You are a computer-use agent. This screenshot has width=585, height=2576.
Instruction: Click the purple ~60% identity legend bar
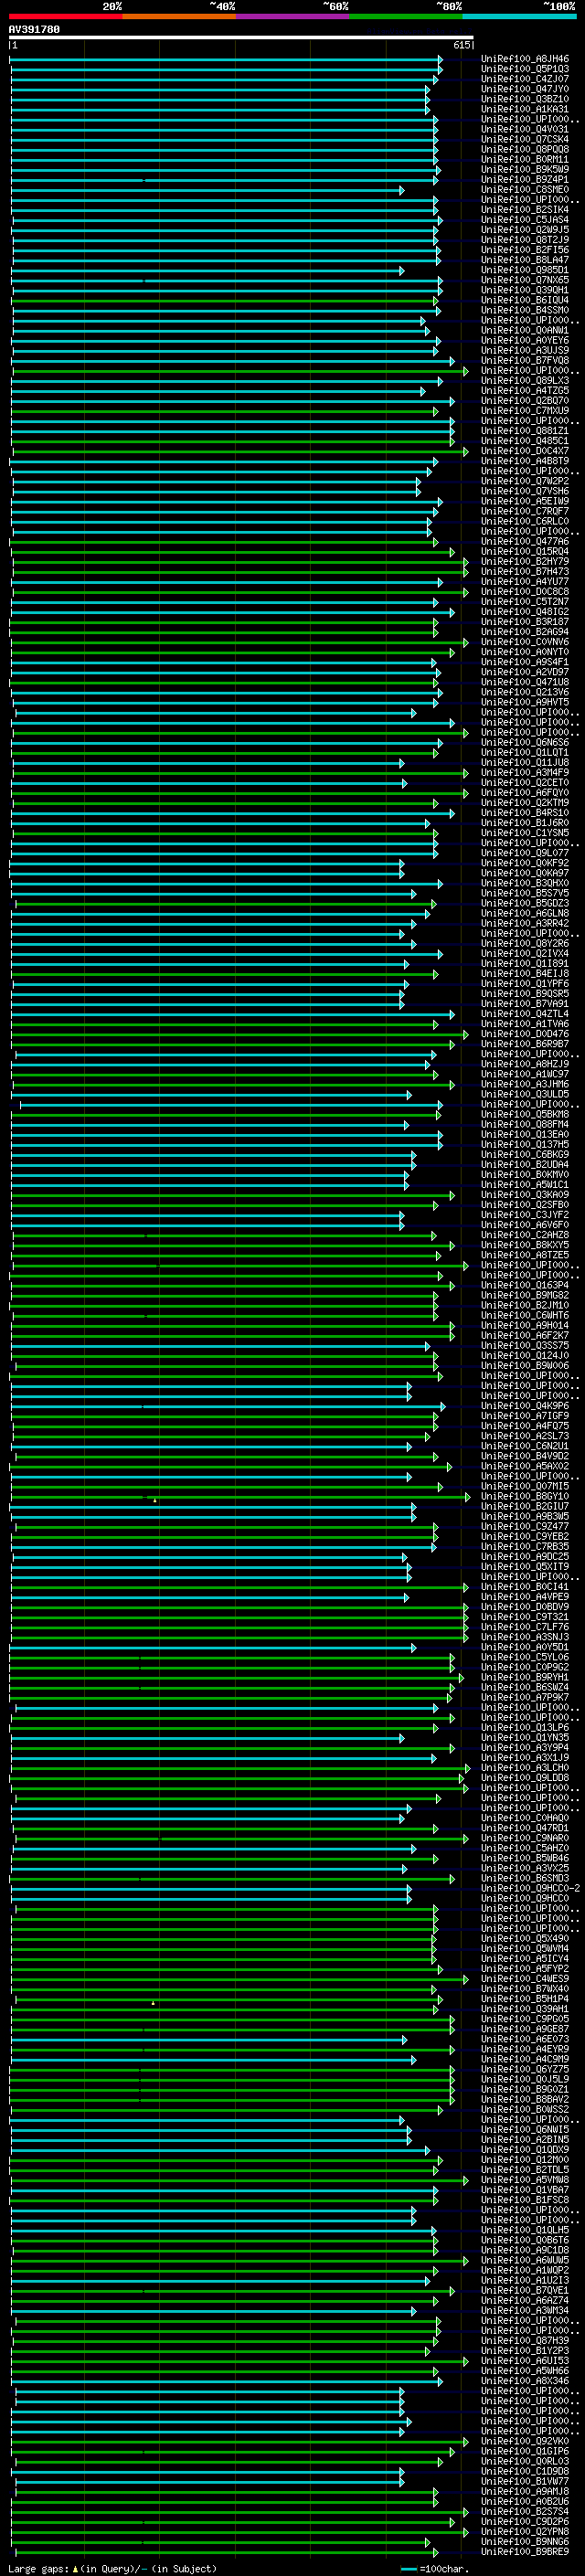tap(293, 16)
